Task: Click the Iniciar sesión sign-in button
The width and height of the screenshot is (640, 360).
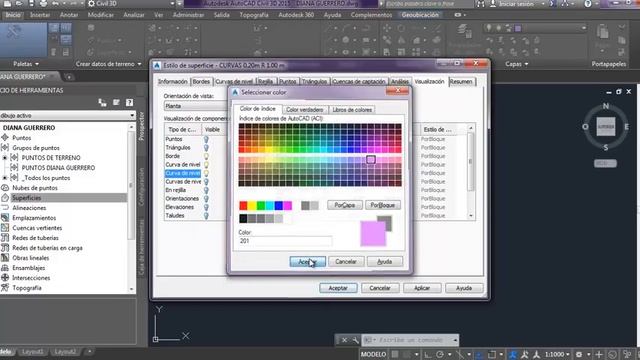Action: pos(516,4)
